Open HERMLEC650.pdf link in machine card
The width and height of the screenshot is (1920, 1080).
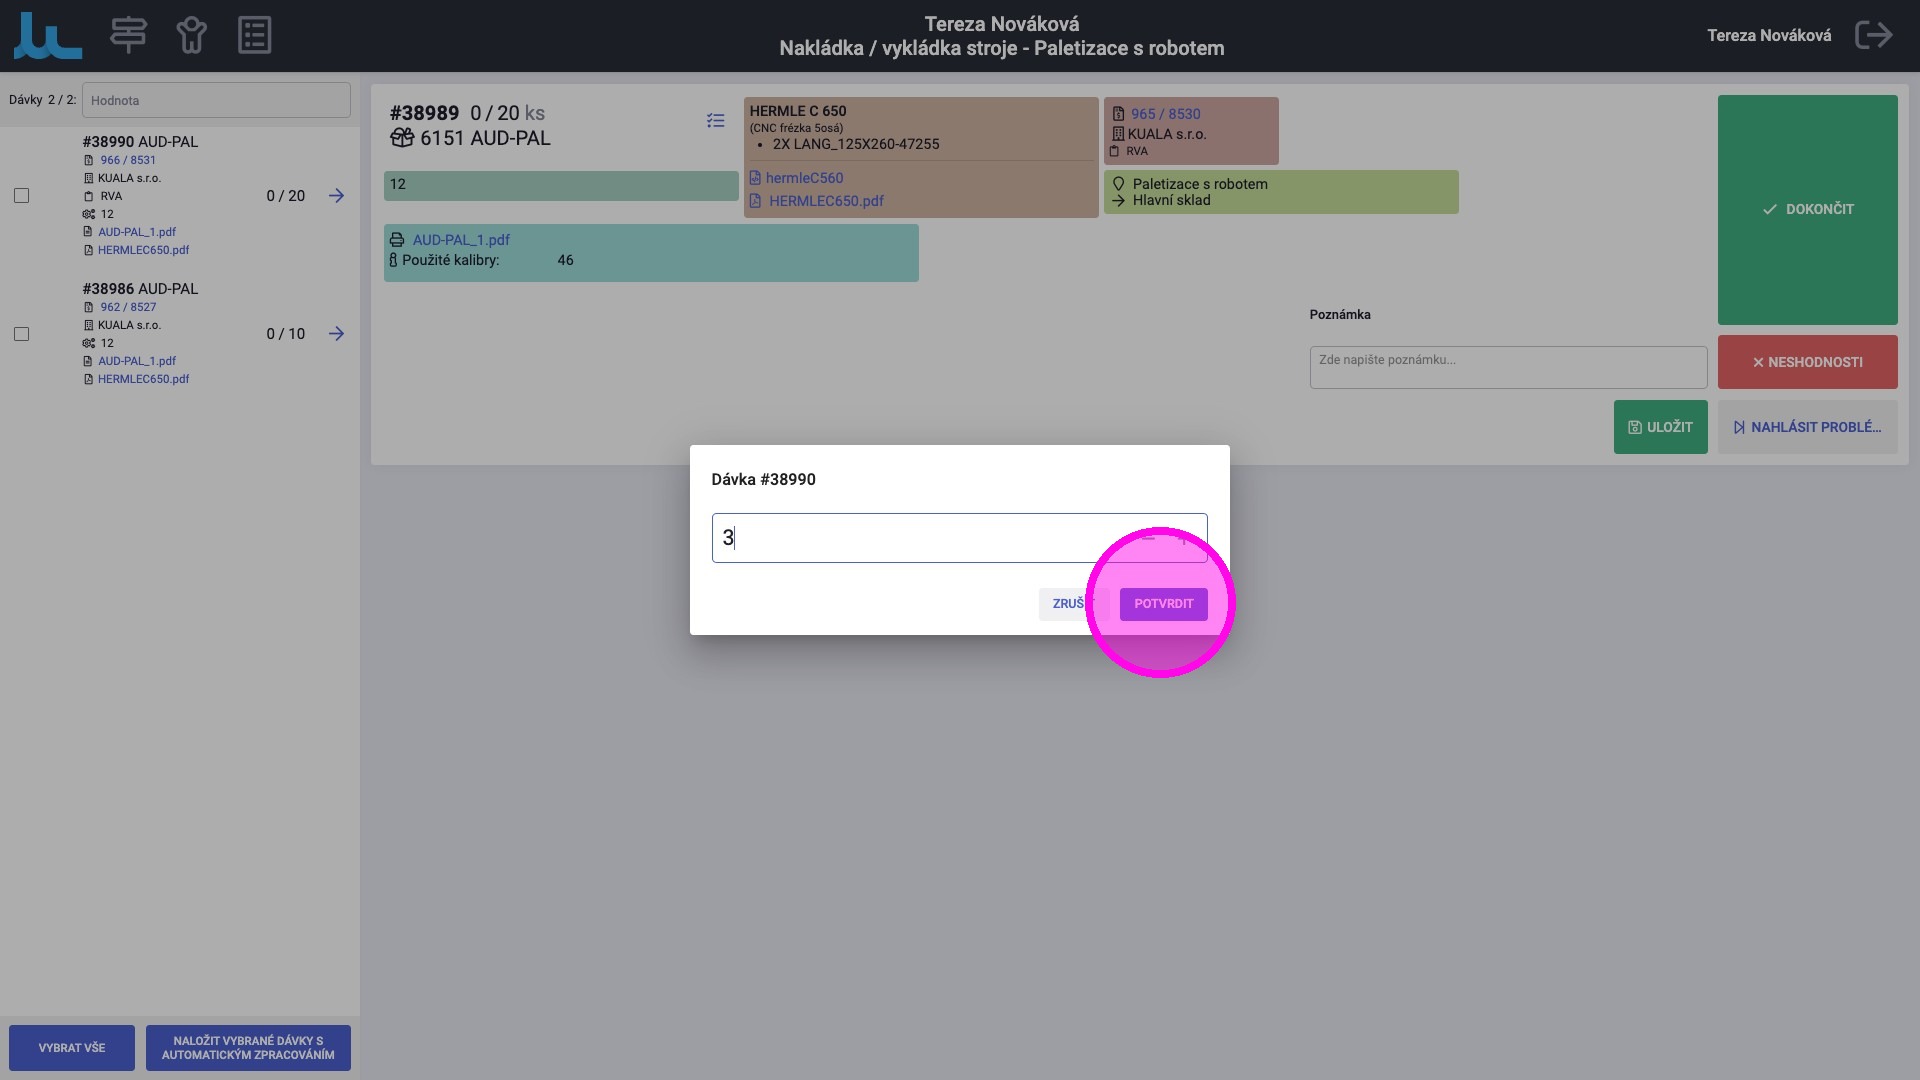click(826, 201)
